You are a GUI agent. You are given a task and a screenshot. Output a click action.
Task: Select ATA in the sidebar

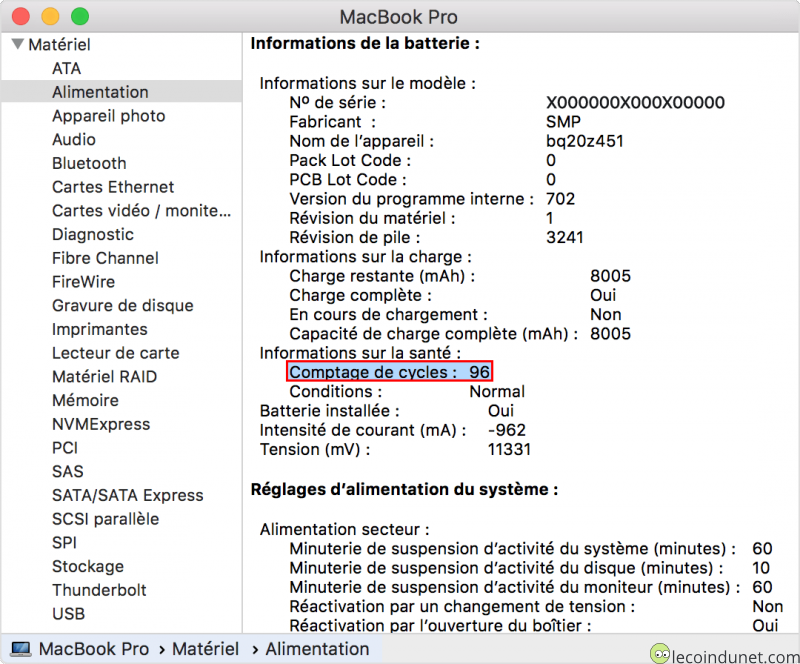pyautogui.click(x=66, y=68)
